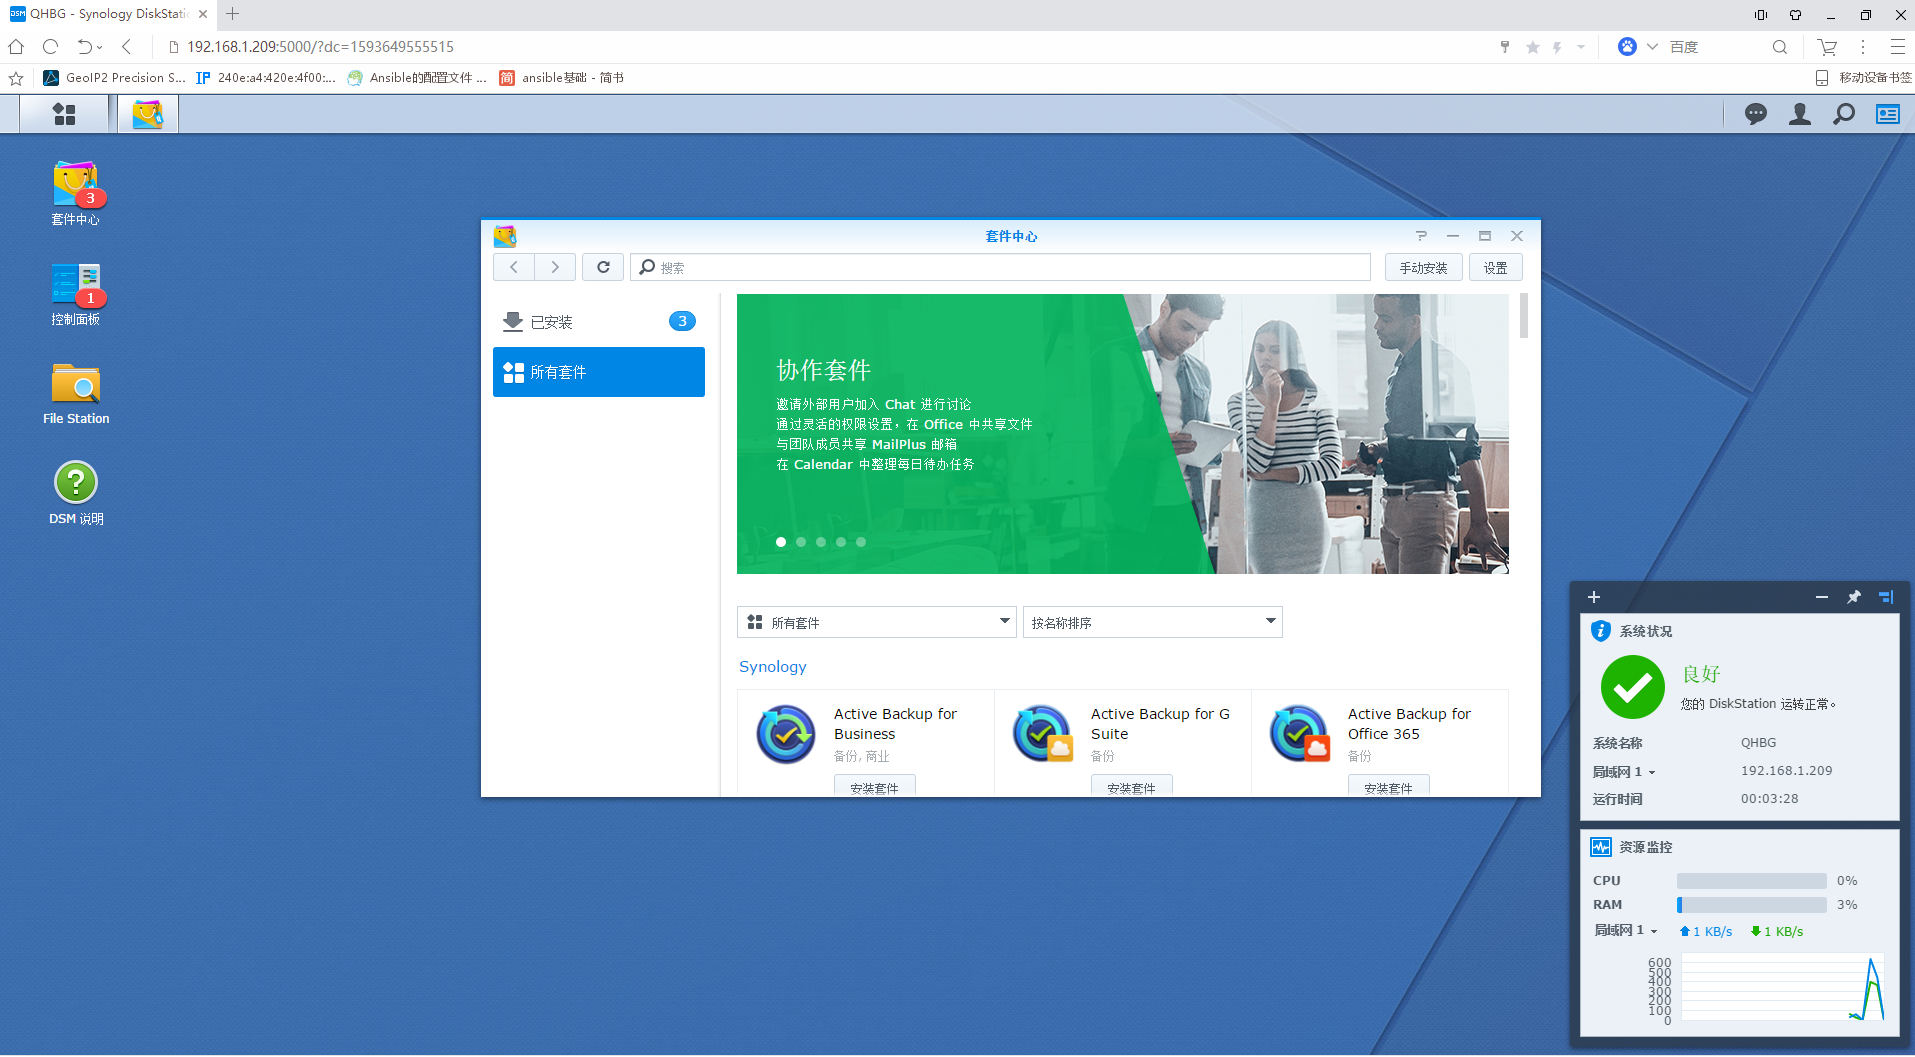
Task: Refresh the Package Center list
Action: 603,267
